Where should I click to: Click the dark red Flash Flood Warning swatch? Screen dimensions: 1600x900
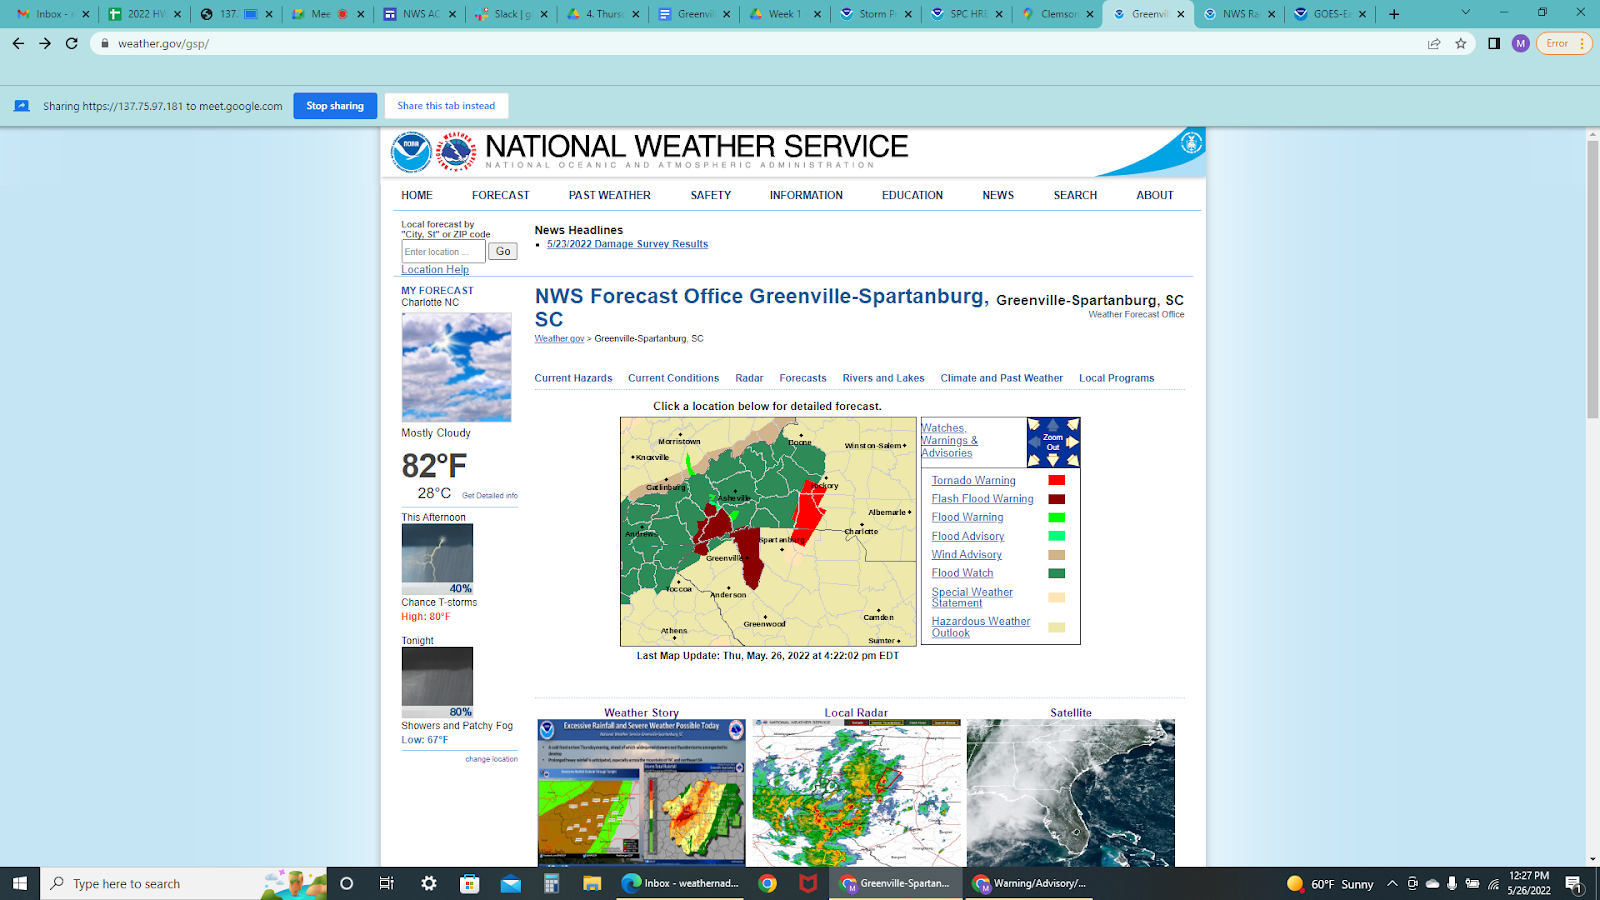(1056, 499)
